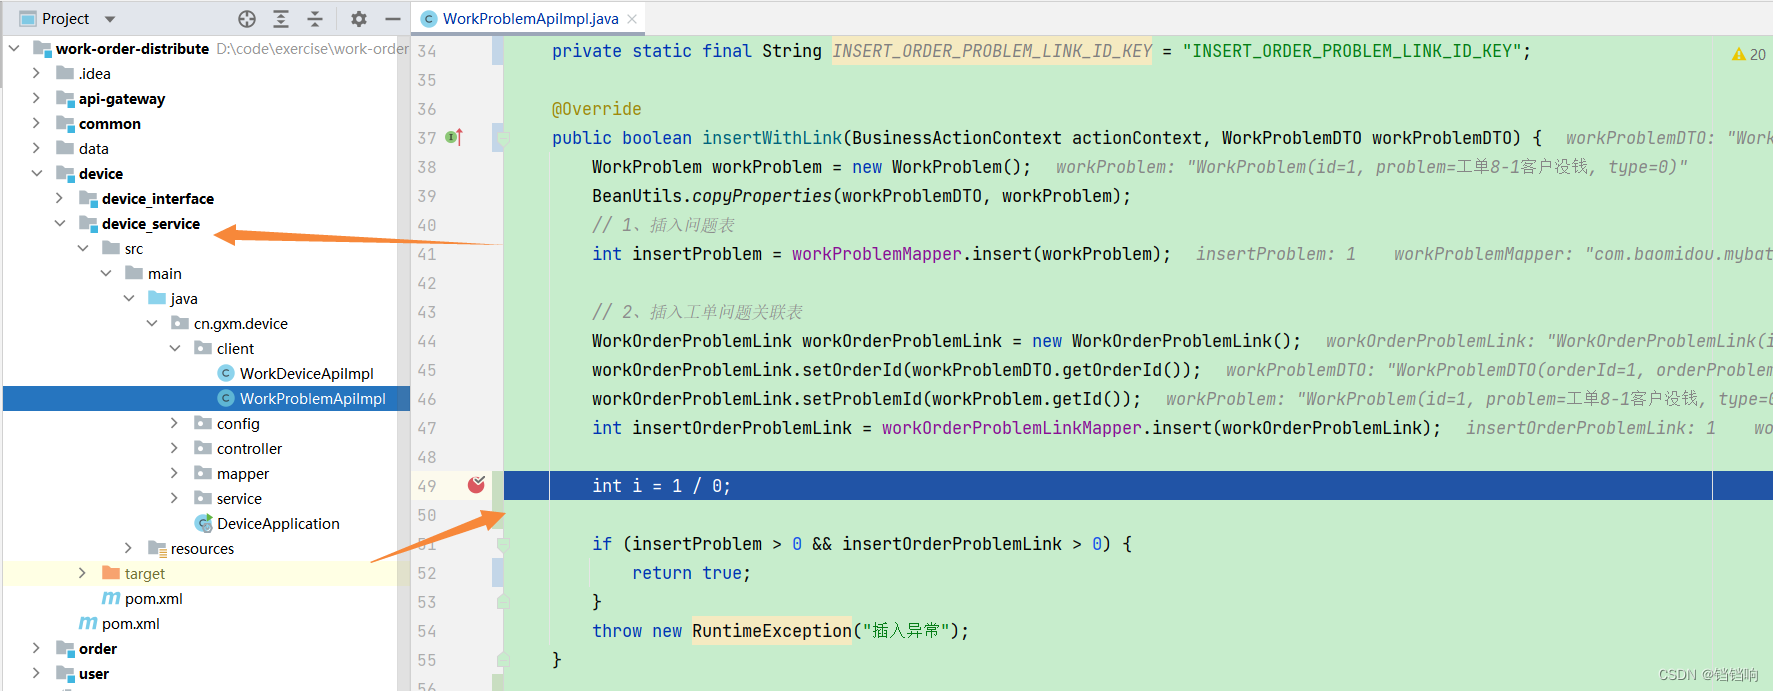
Task: Expand the order module
Action: (x=36, y=648)
